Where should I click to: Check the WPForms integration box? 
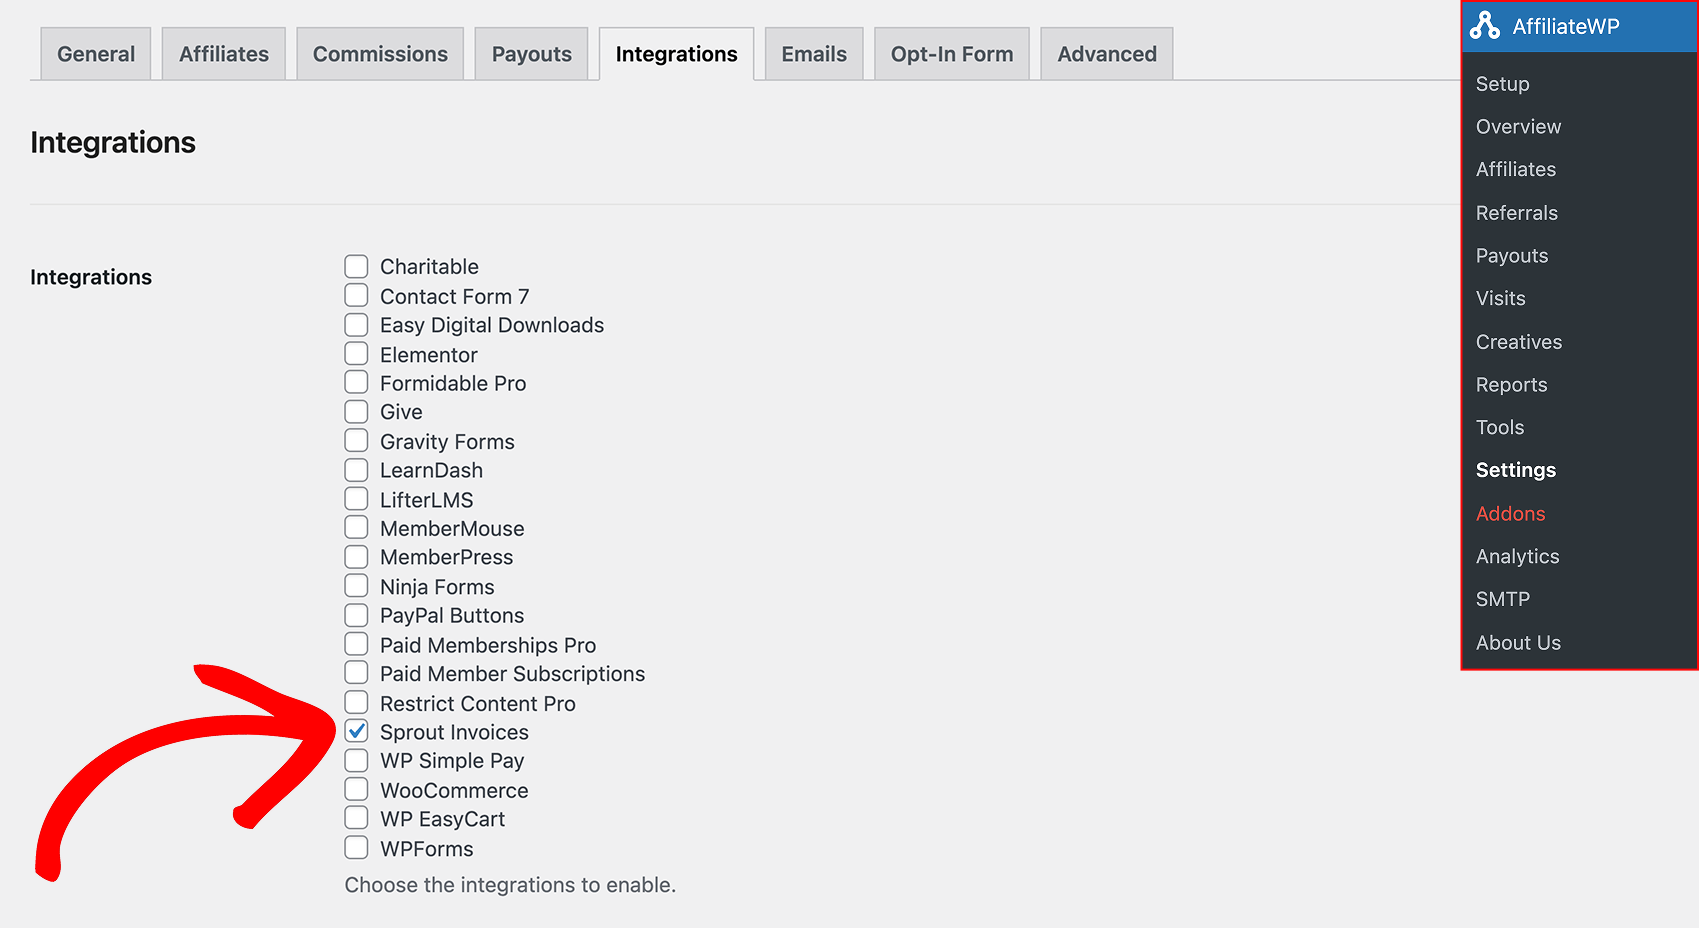point(357,846)
